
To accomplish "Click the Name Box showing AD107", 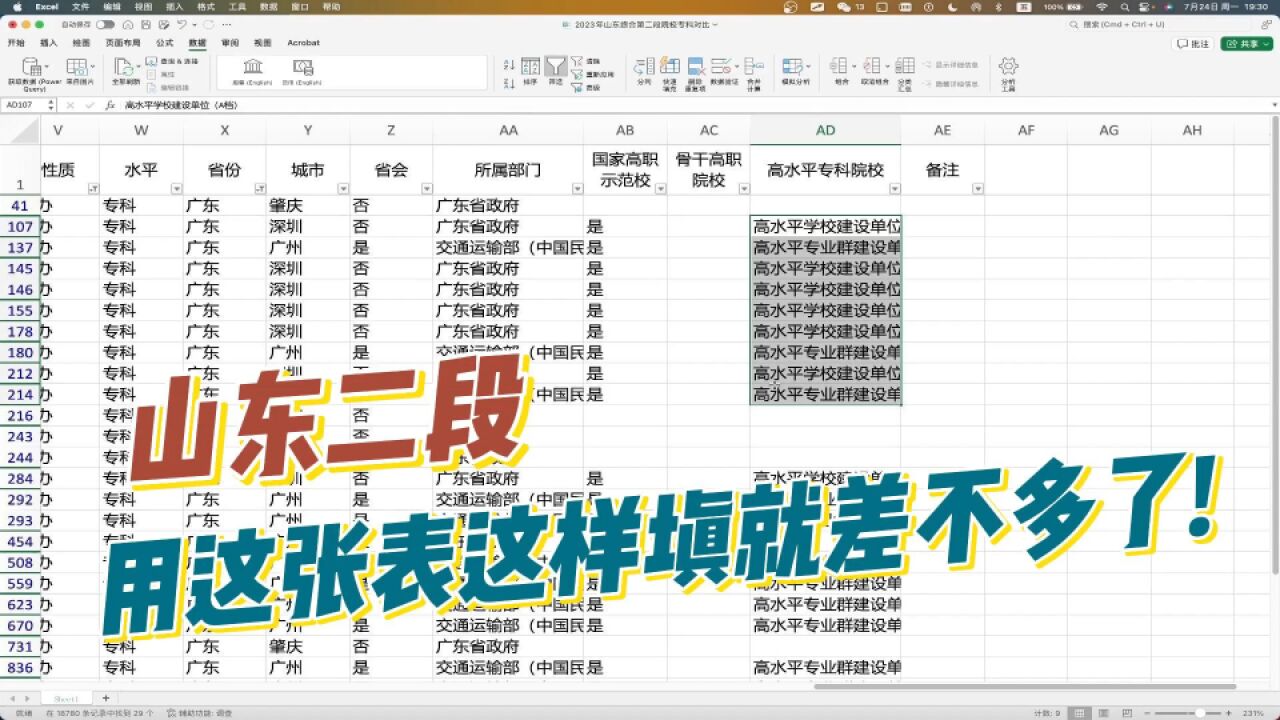I will [28, 104].
